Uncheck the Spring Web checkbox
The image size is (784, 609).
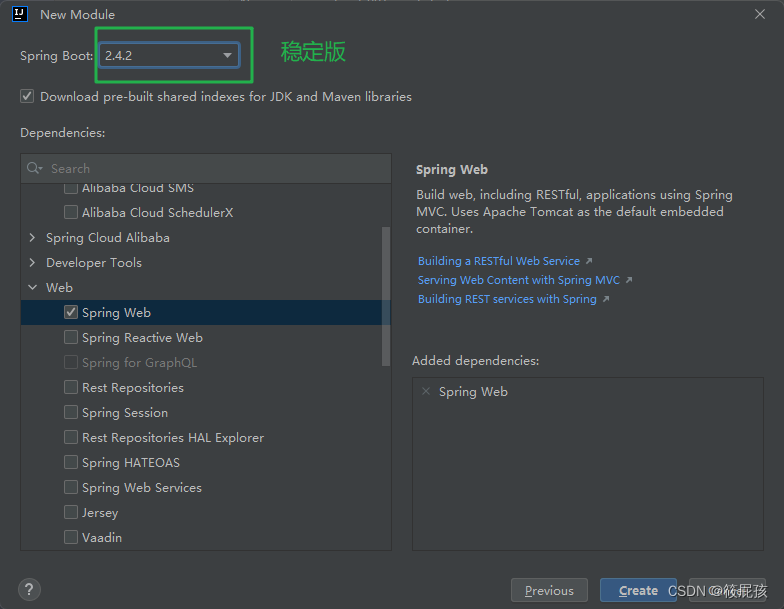(x=71, y=312)
